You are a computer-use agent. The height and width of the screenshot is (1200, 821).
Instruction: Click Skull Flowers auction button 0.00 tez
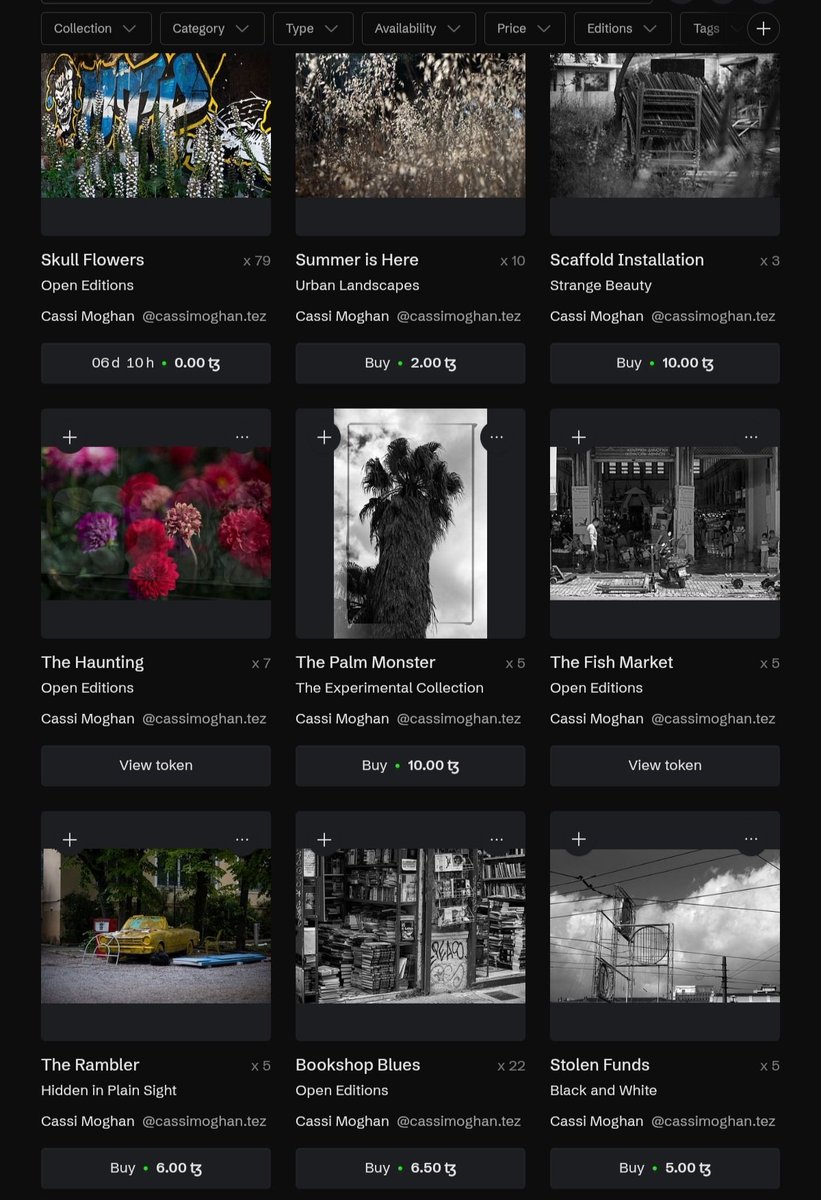[156, 363]
